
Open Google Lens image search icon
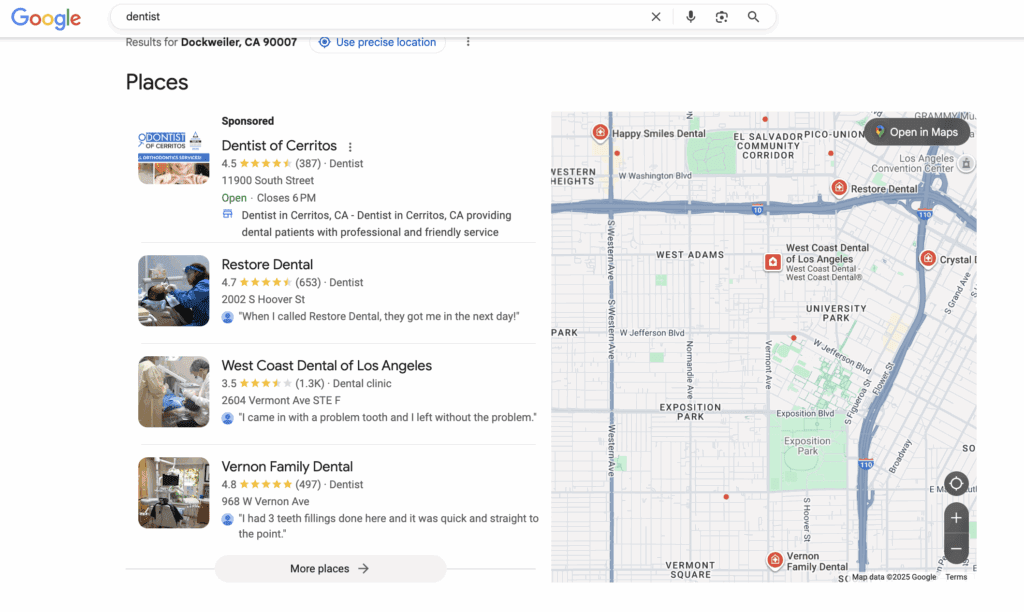[721, 17]
